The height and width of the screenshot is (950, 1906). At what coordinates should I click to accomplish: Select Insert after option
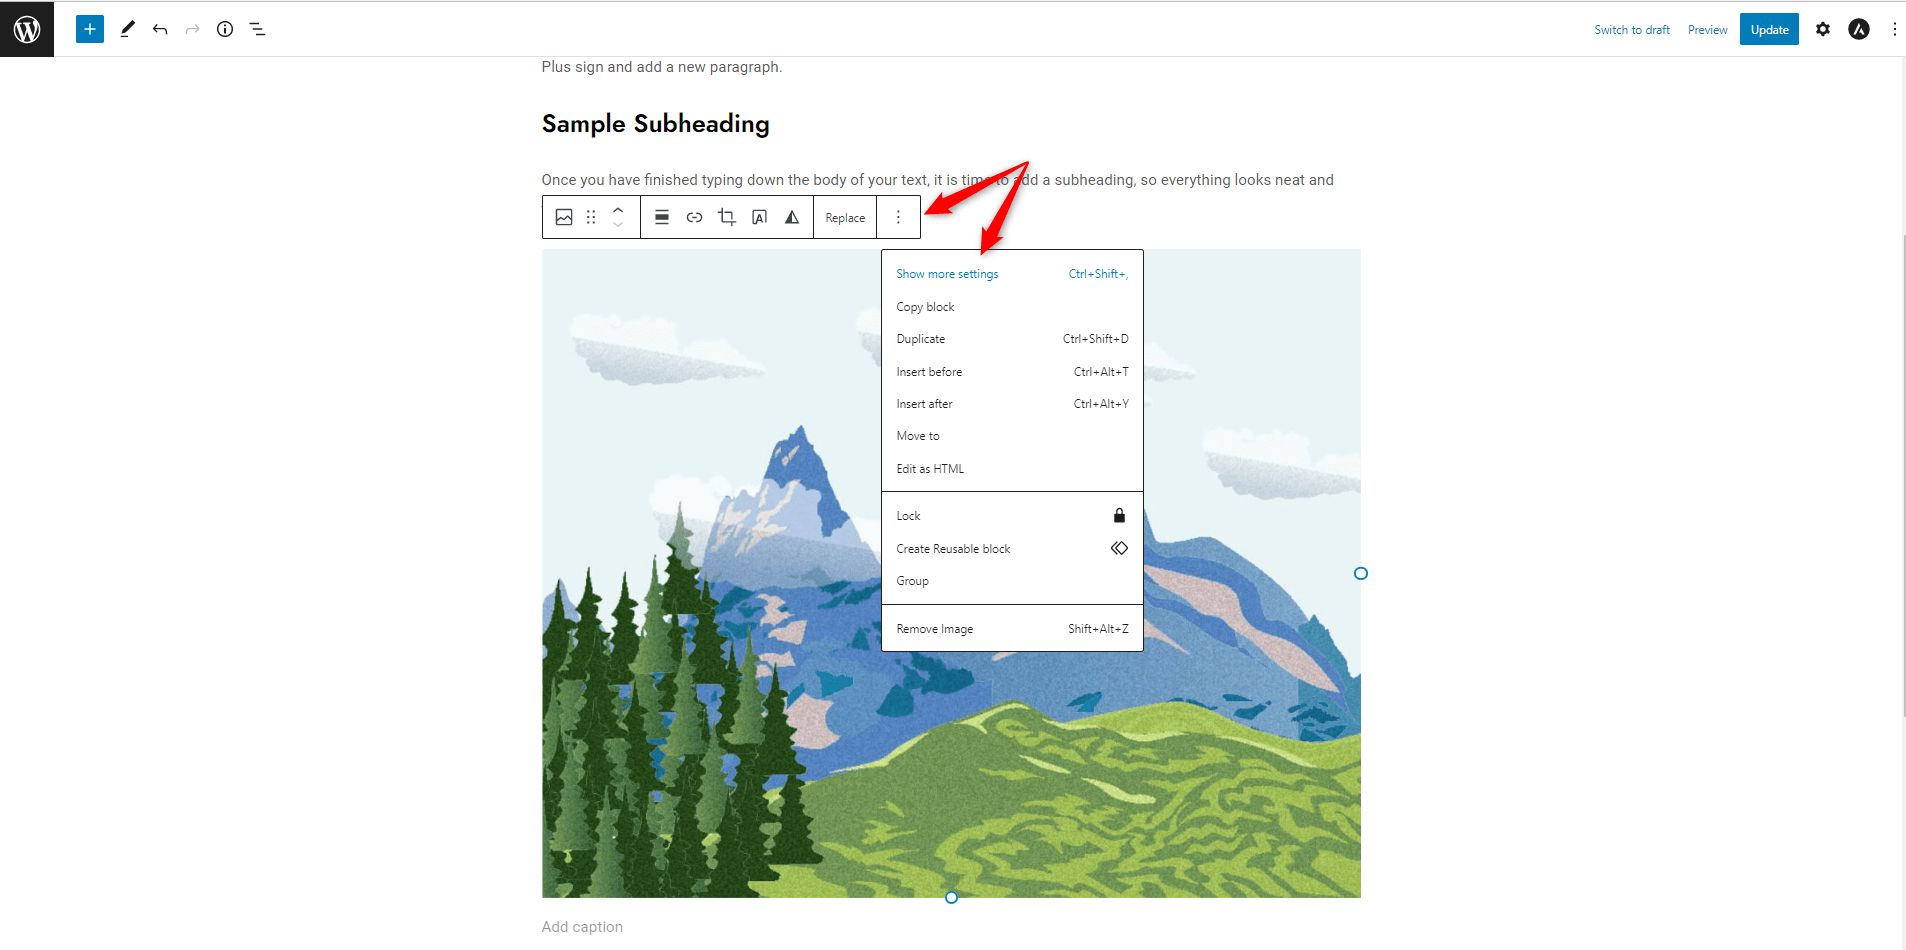pyautogui.click(x=1012, y=404)
